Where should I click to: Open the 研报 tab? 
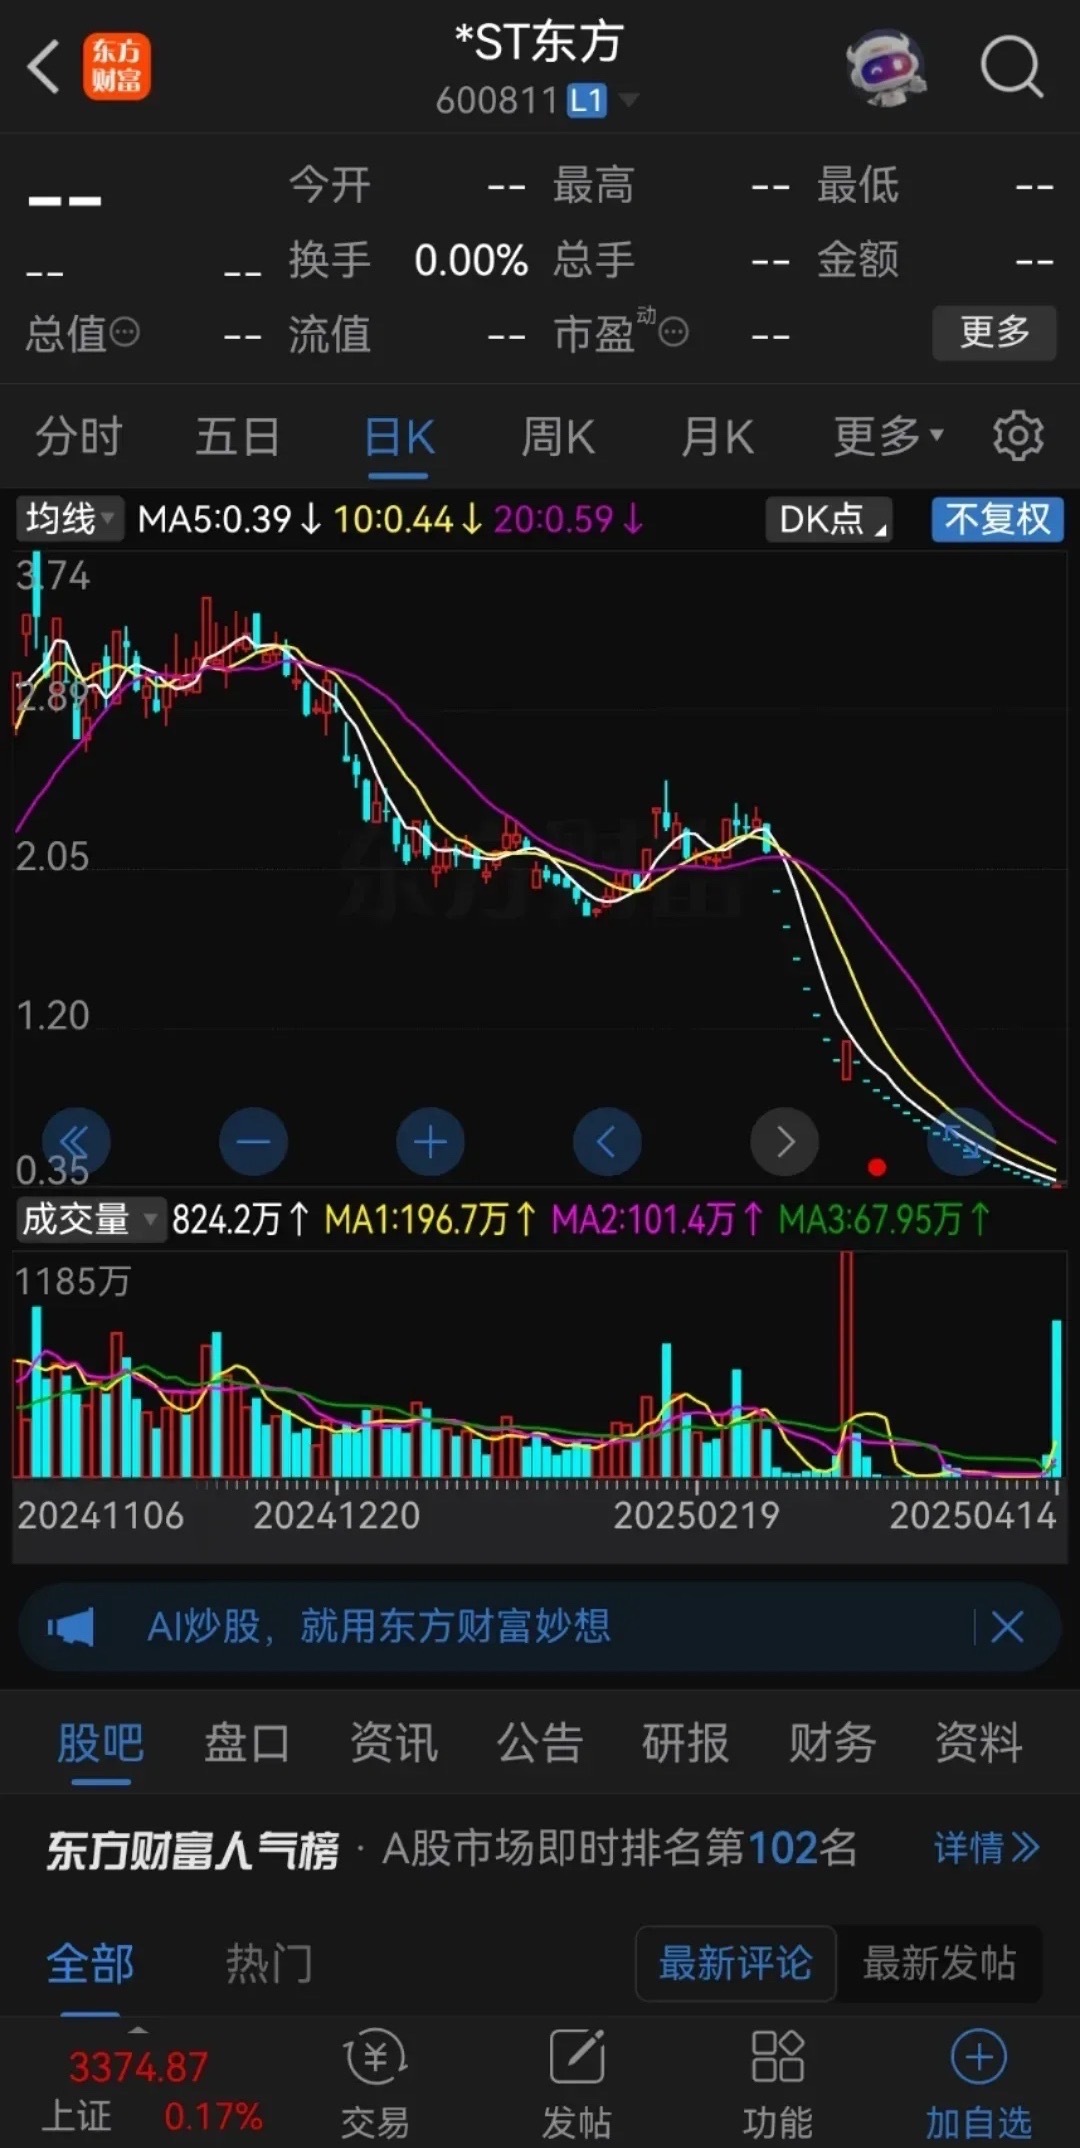click(686, 1743)
